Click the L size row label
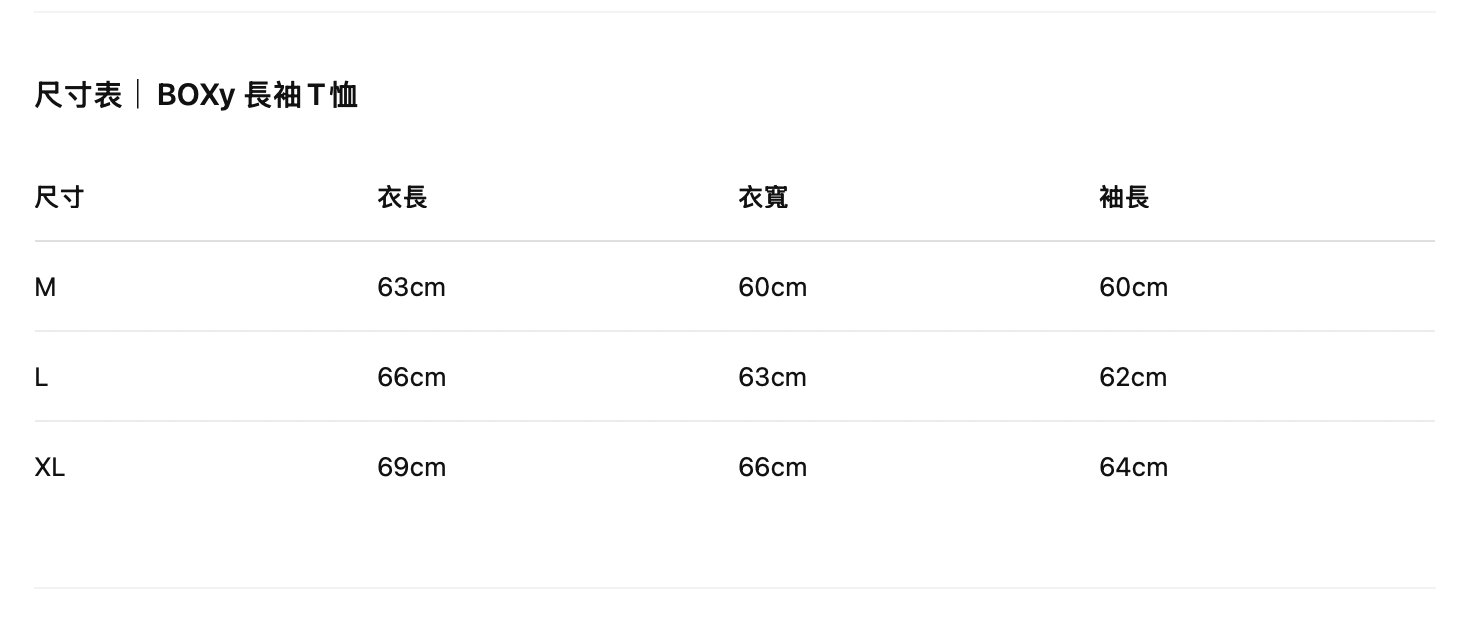The height and width of the screenshot is (634, 1462). pyautogui.click(x=41, y=377)
